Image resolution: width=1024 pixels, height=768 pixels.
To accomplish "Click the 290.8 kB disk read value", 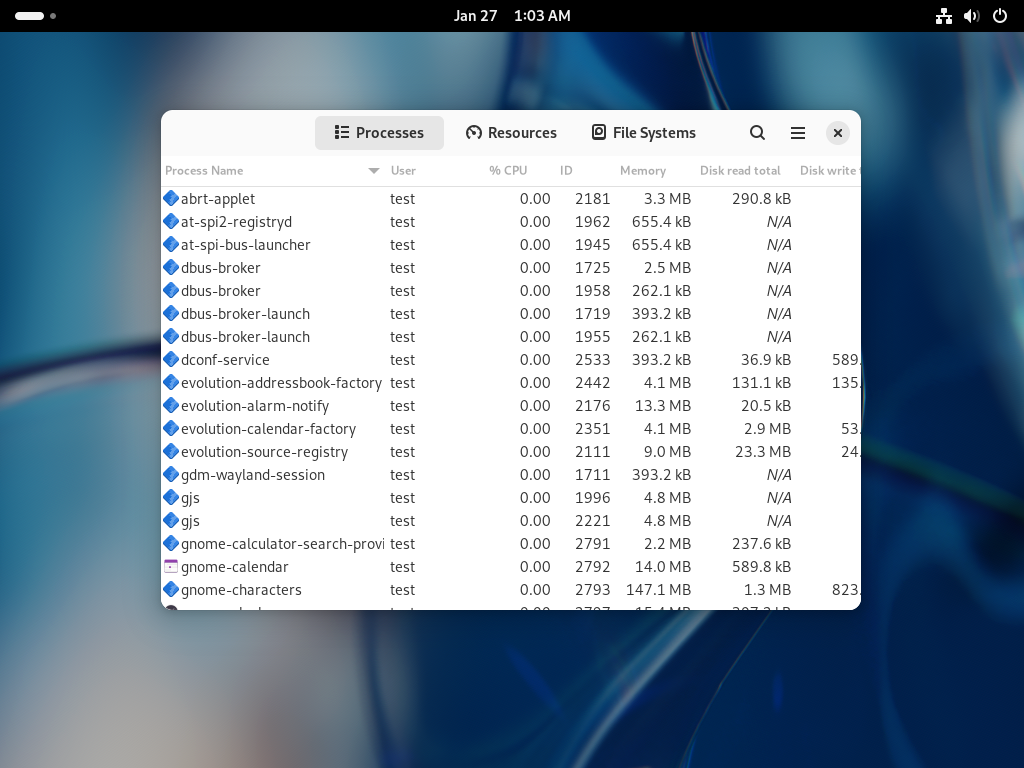I will [x=761, y=199].
